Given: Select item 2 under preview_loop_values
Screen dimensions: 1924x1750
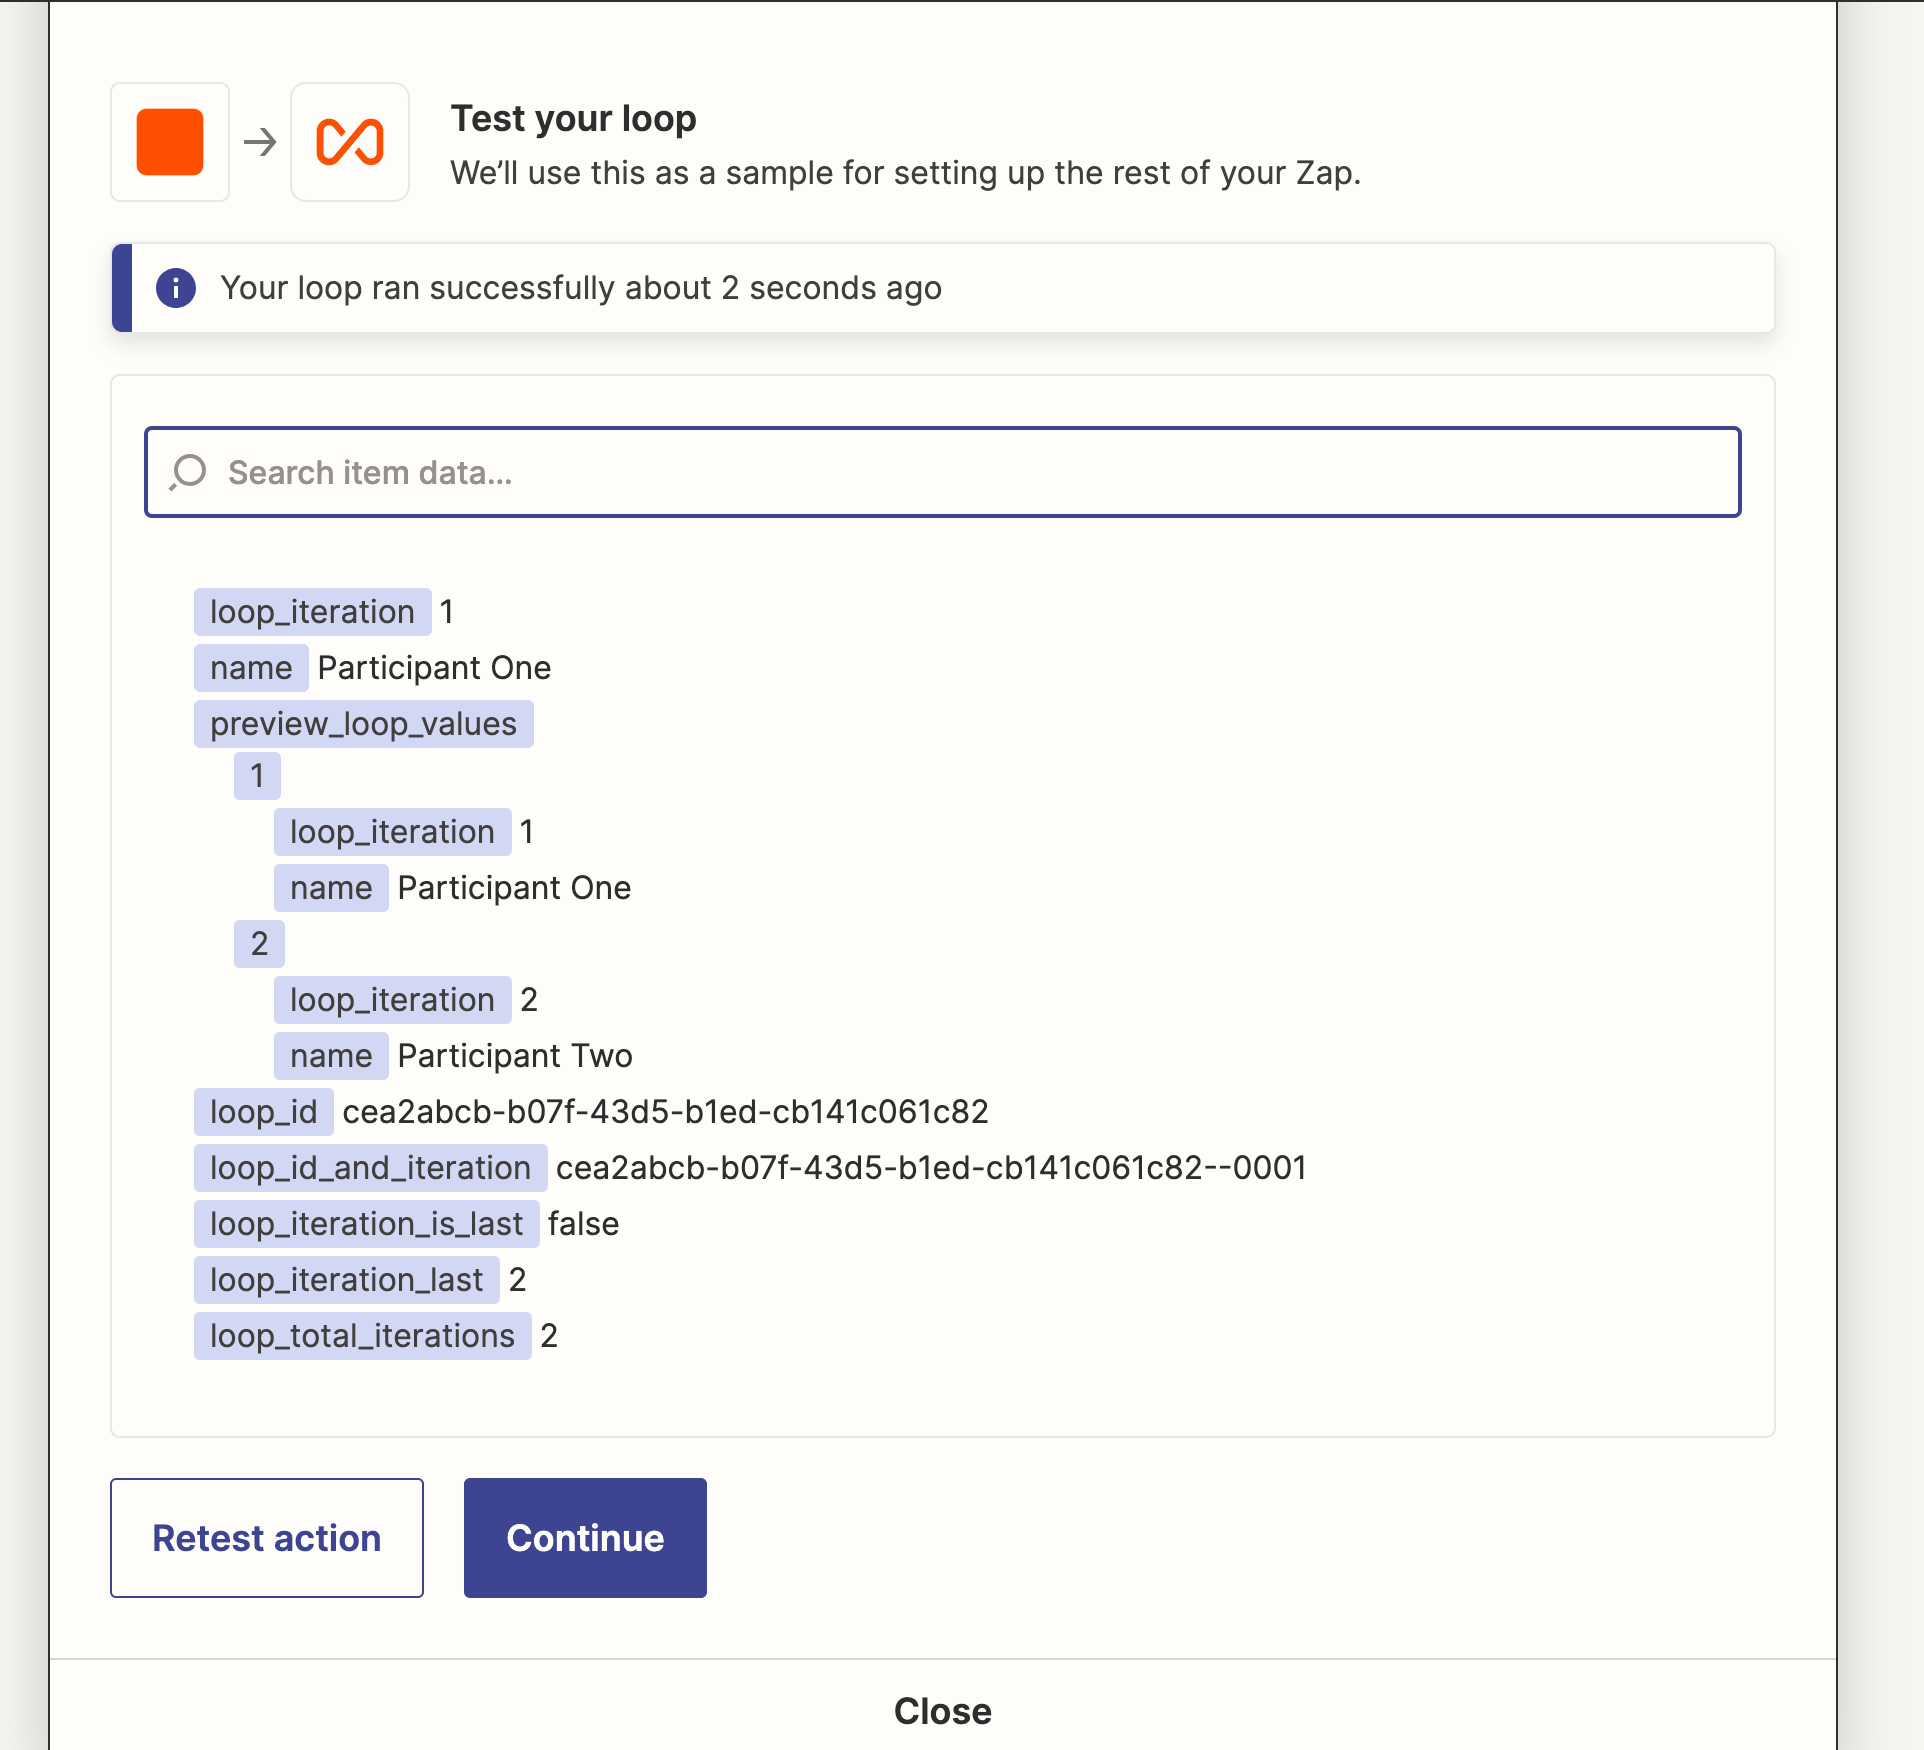Looking at the screenshot, I should (259, 944).
